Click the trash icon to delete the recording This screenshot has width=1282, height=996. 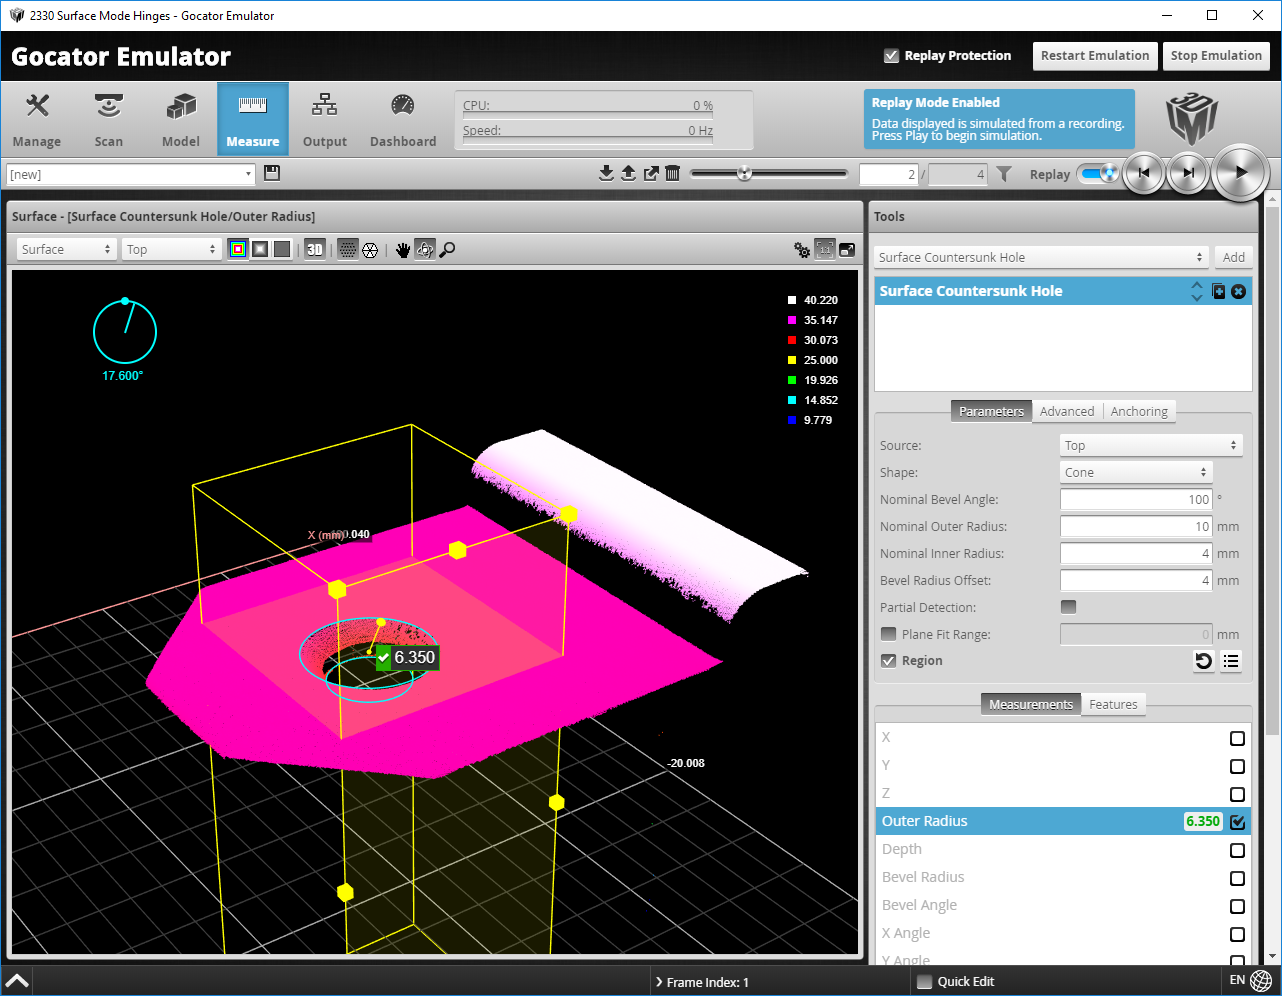click(x=672, y=173)
